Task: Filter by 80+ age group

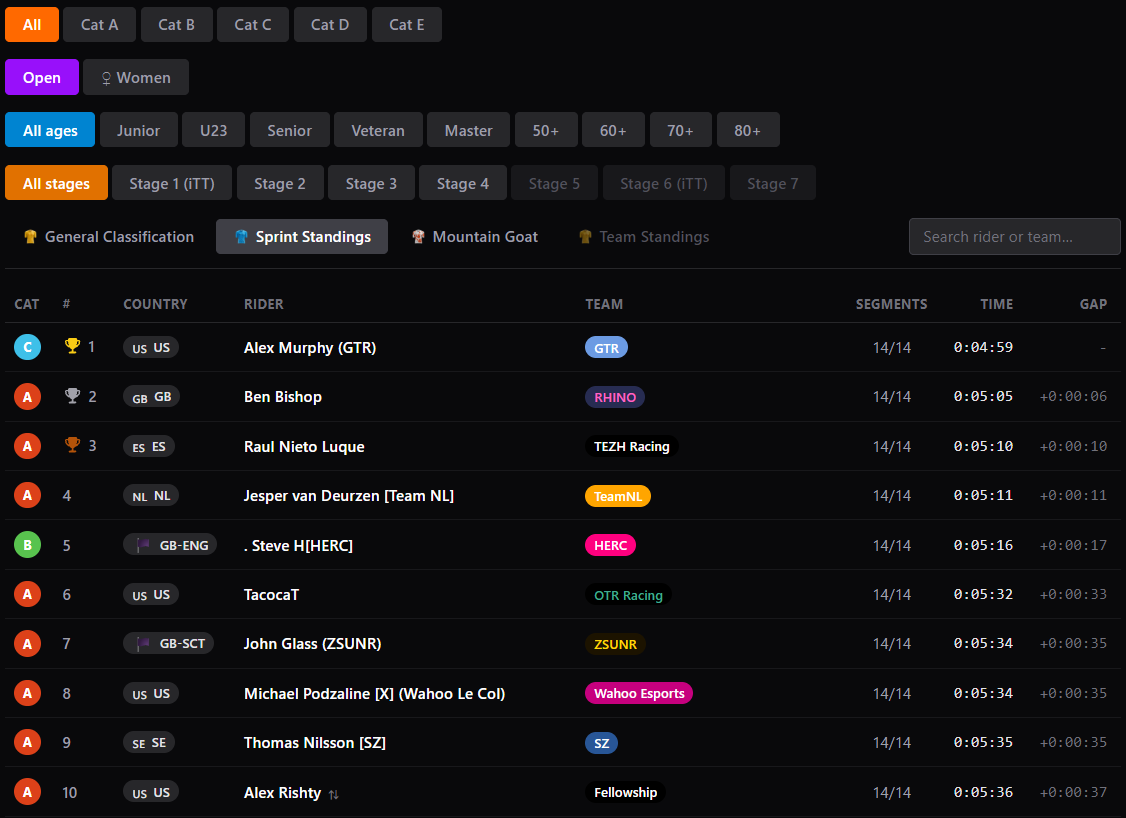Action: coord(748,130)
